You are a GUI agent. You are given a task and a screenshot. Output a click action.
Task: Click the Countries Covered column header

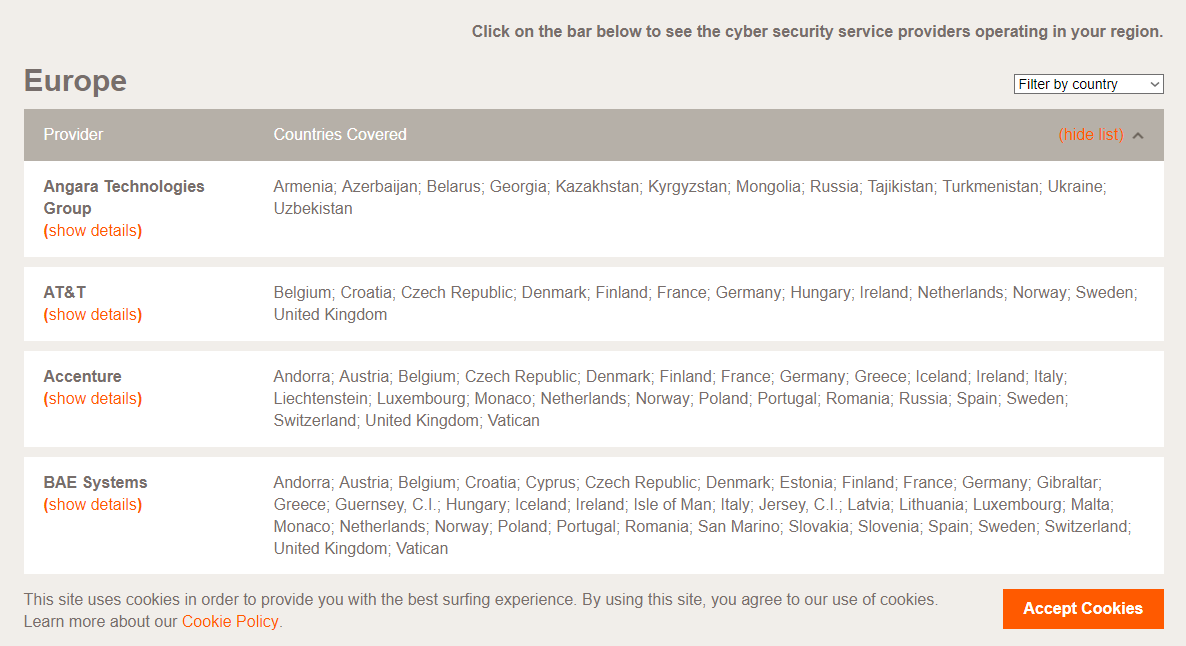coord(340,135)
